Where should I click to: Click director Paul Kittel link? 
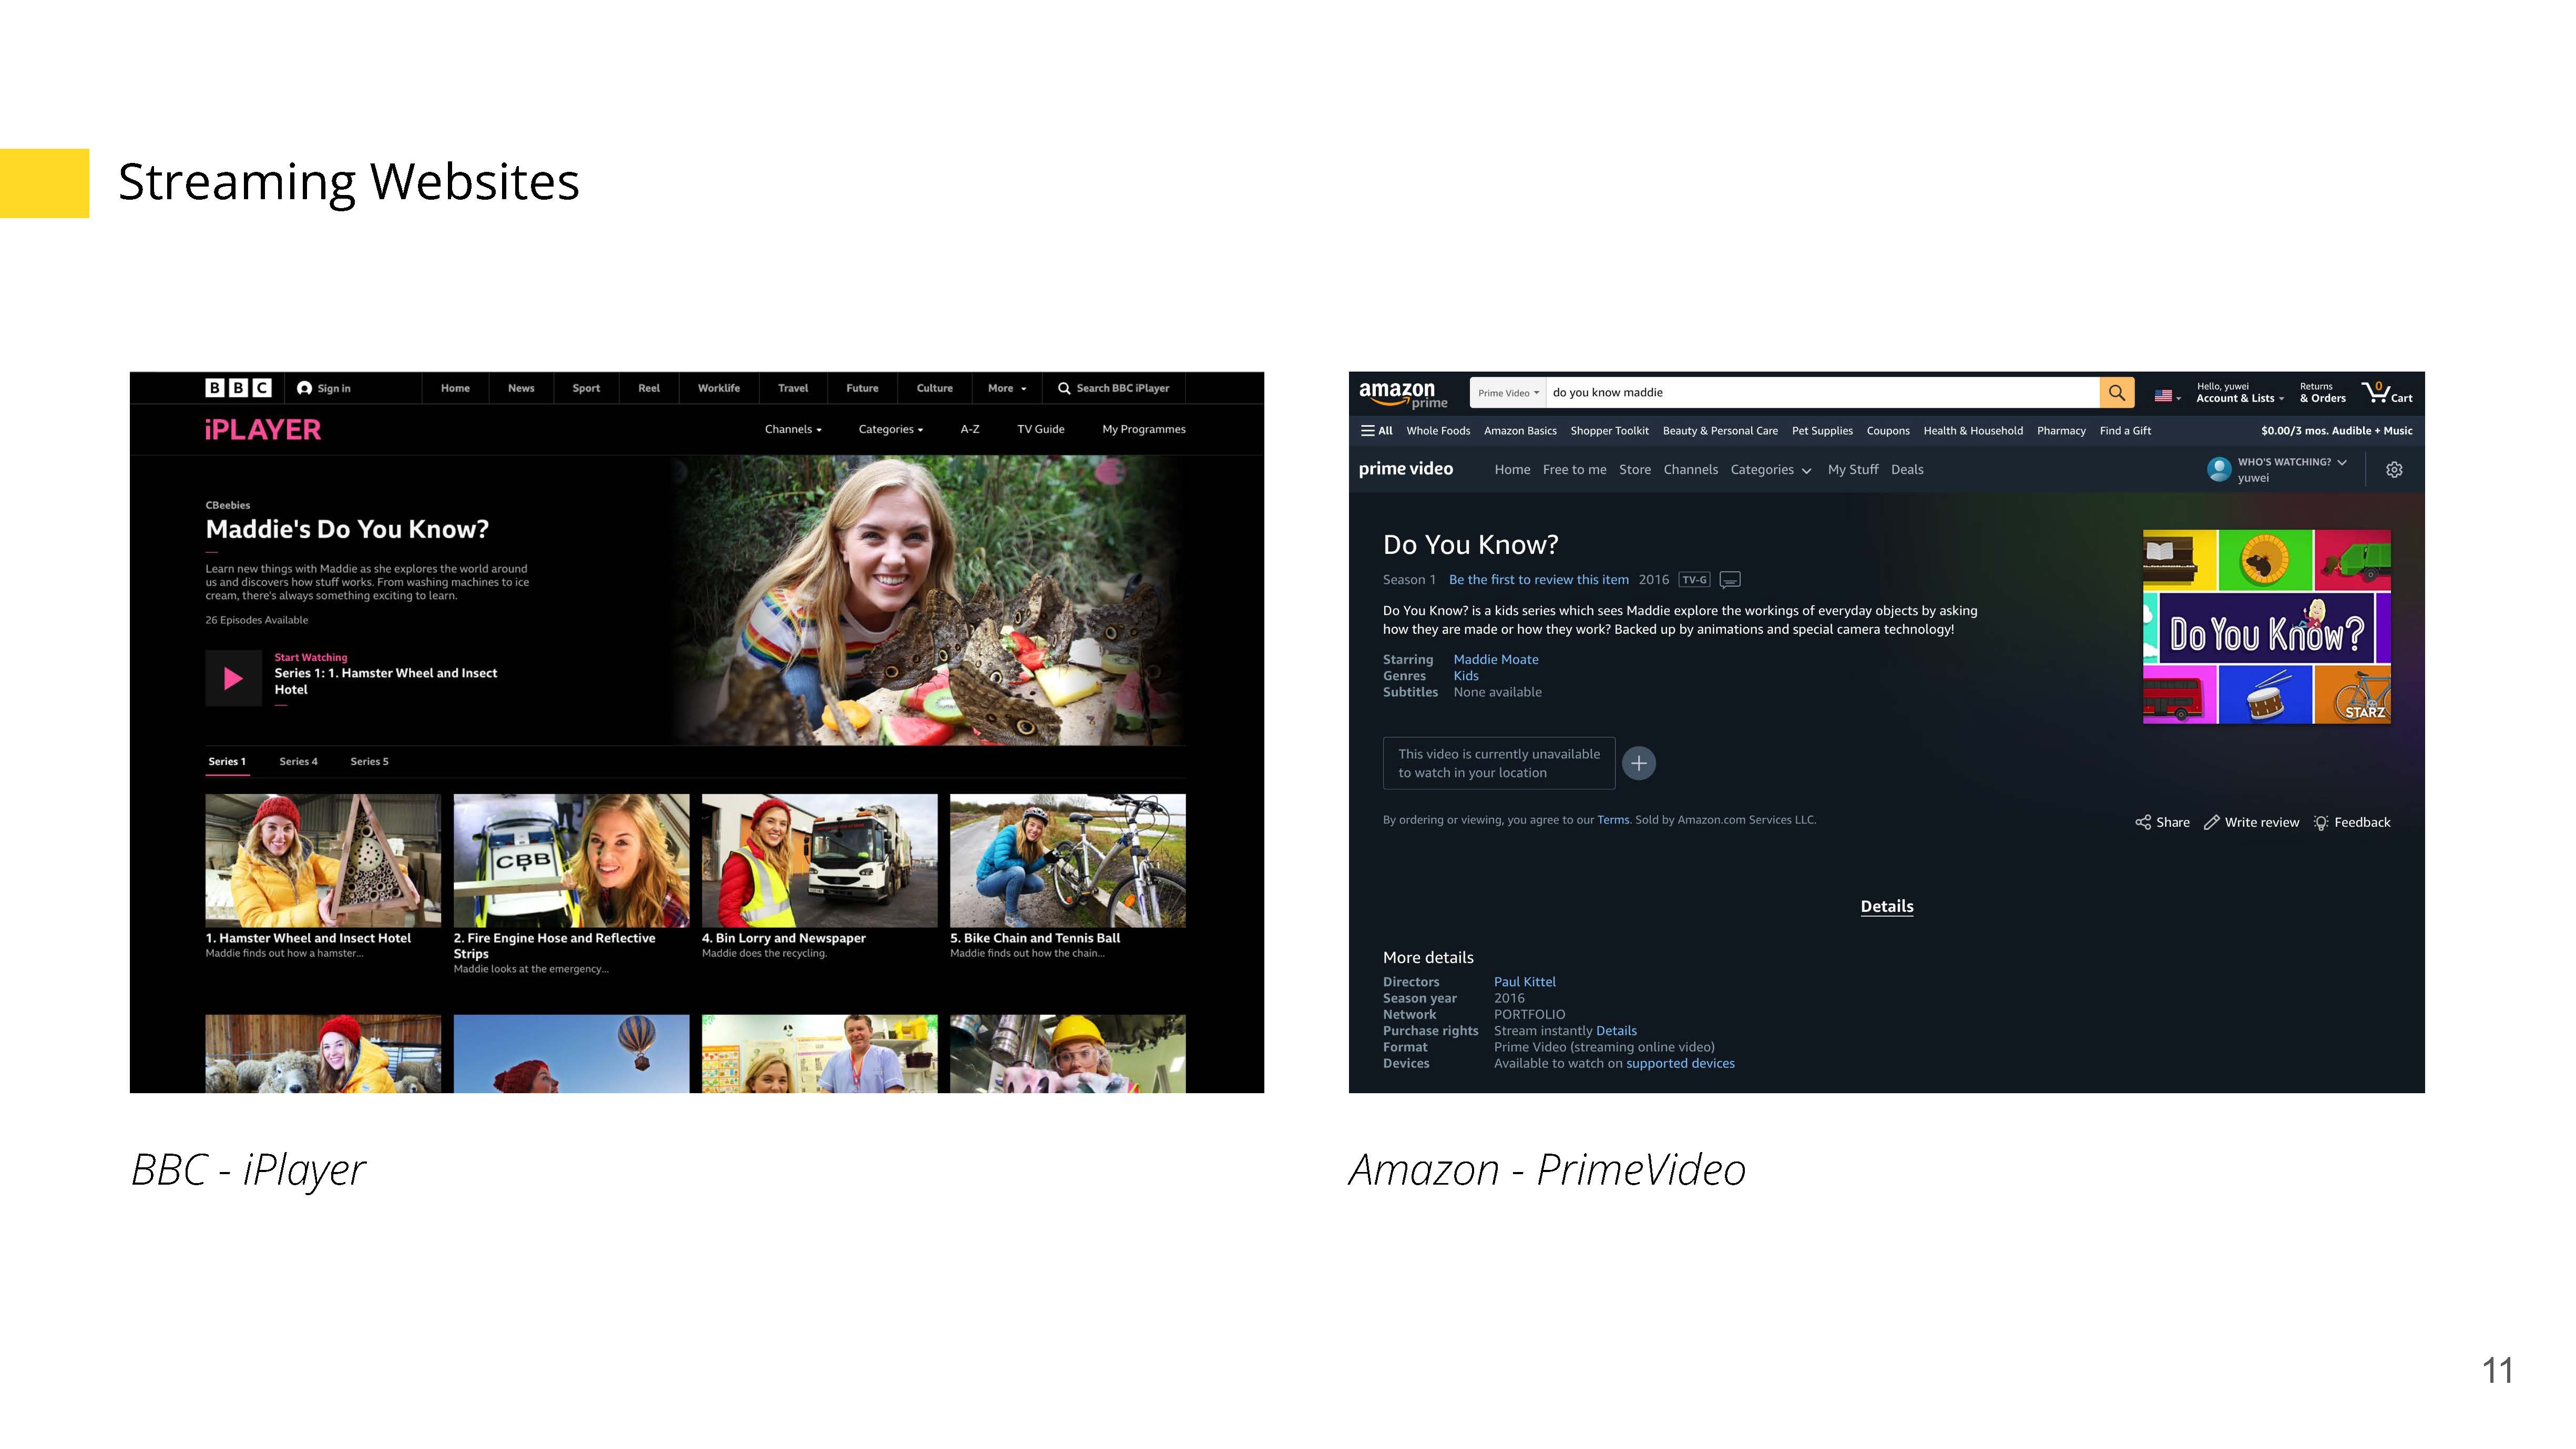tap(1525, 982)
